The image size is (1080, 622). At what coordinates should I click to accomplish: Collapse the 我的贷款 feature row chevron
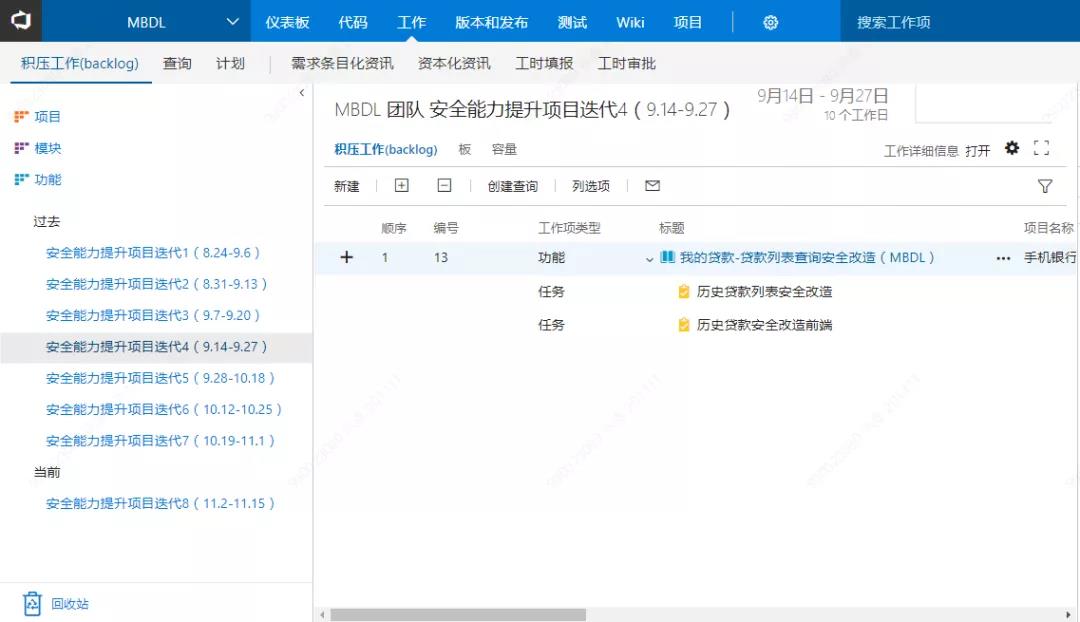click(650, 259)
